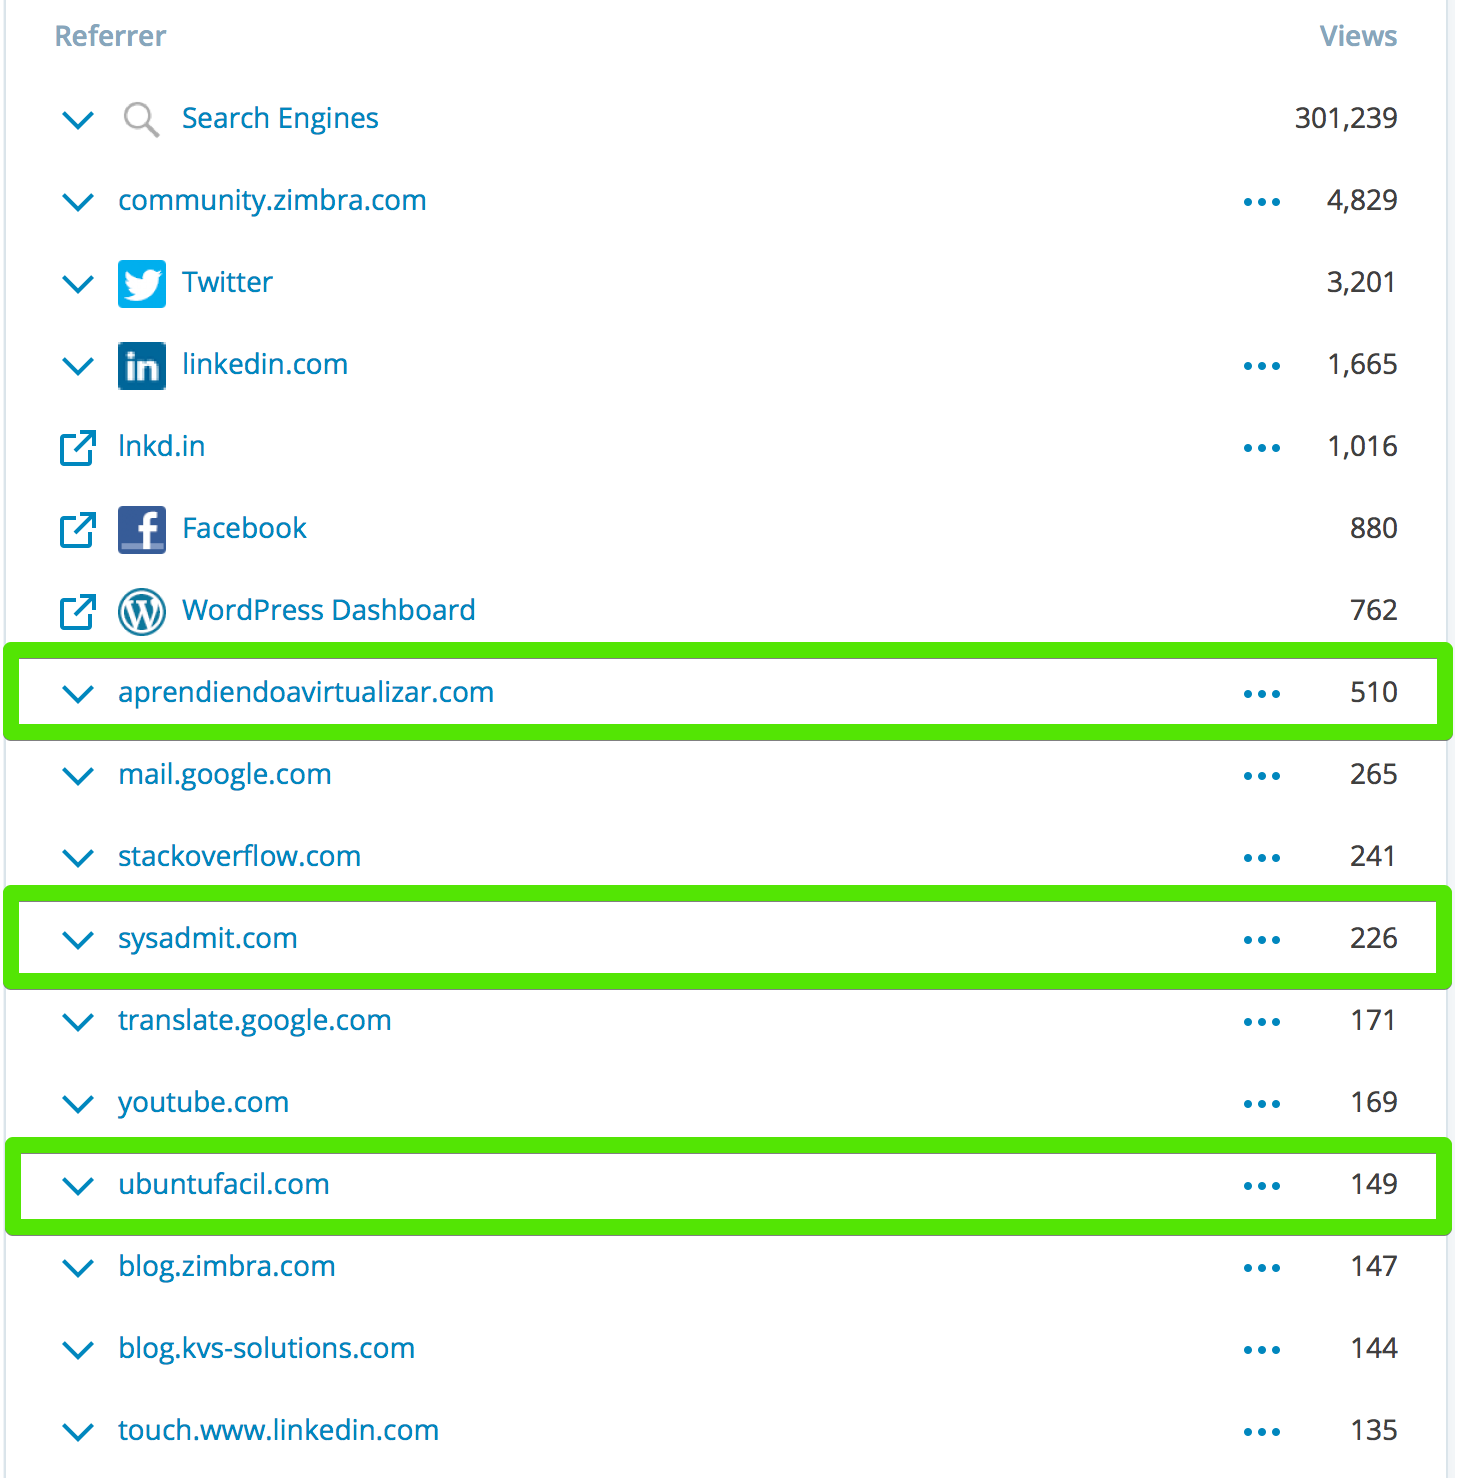Open external link icon for WordPress Dashboard

tap(78, 612)
